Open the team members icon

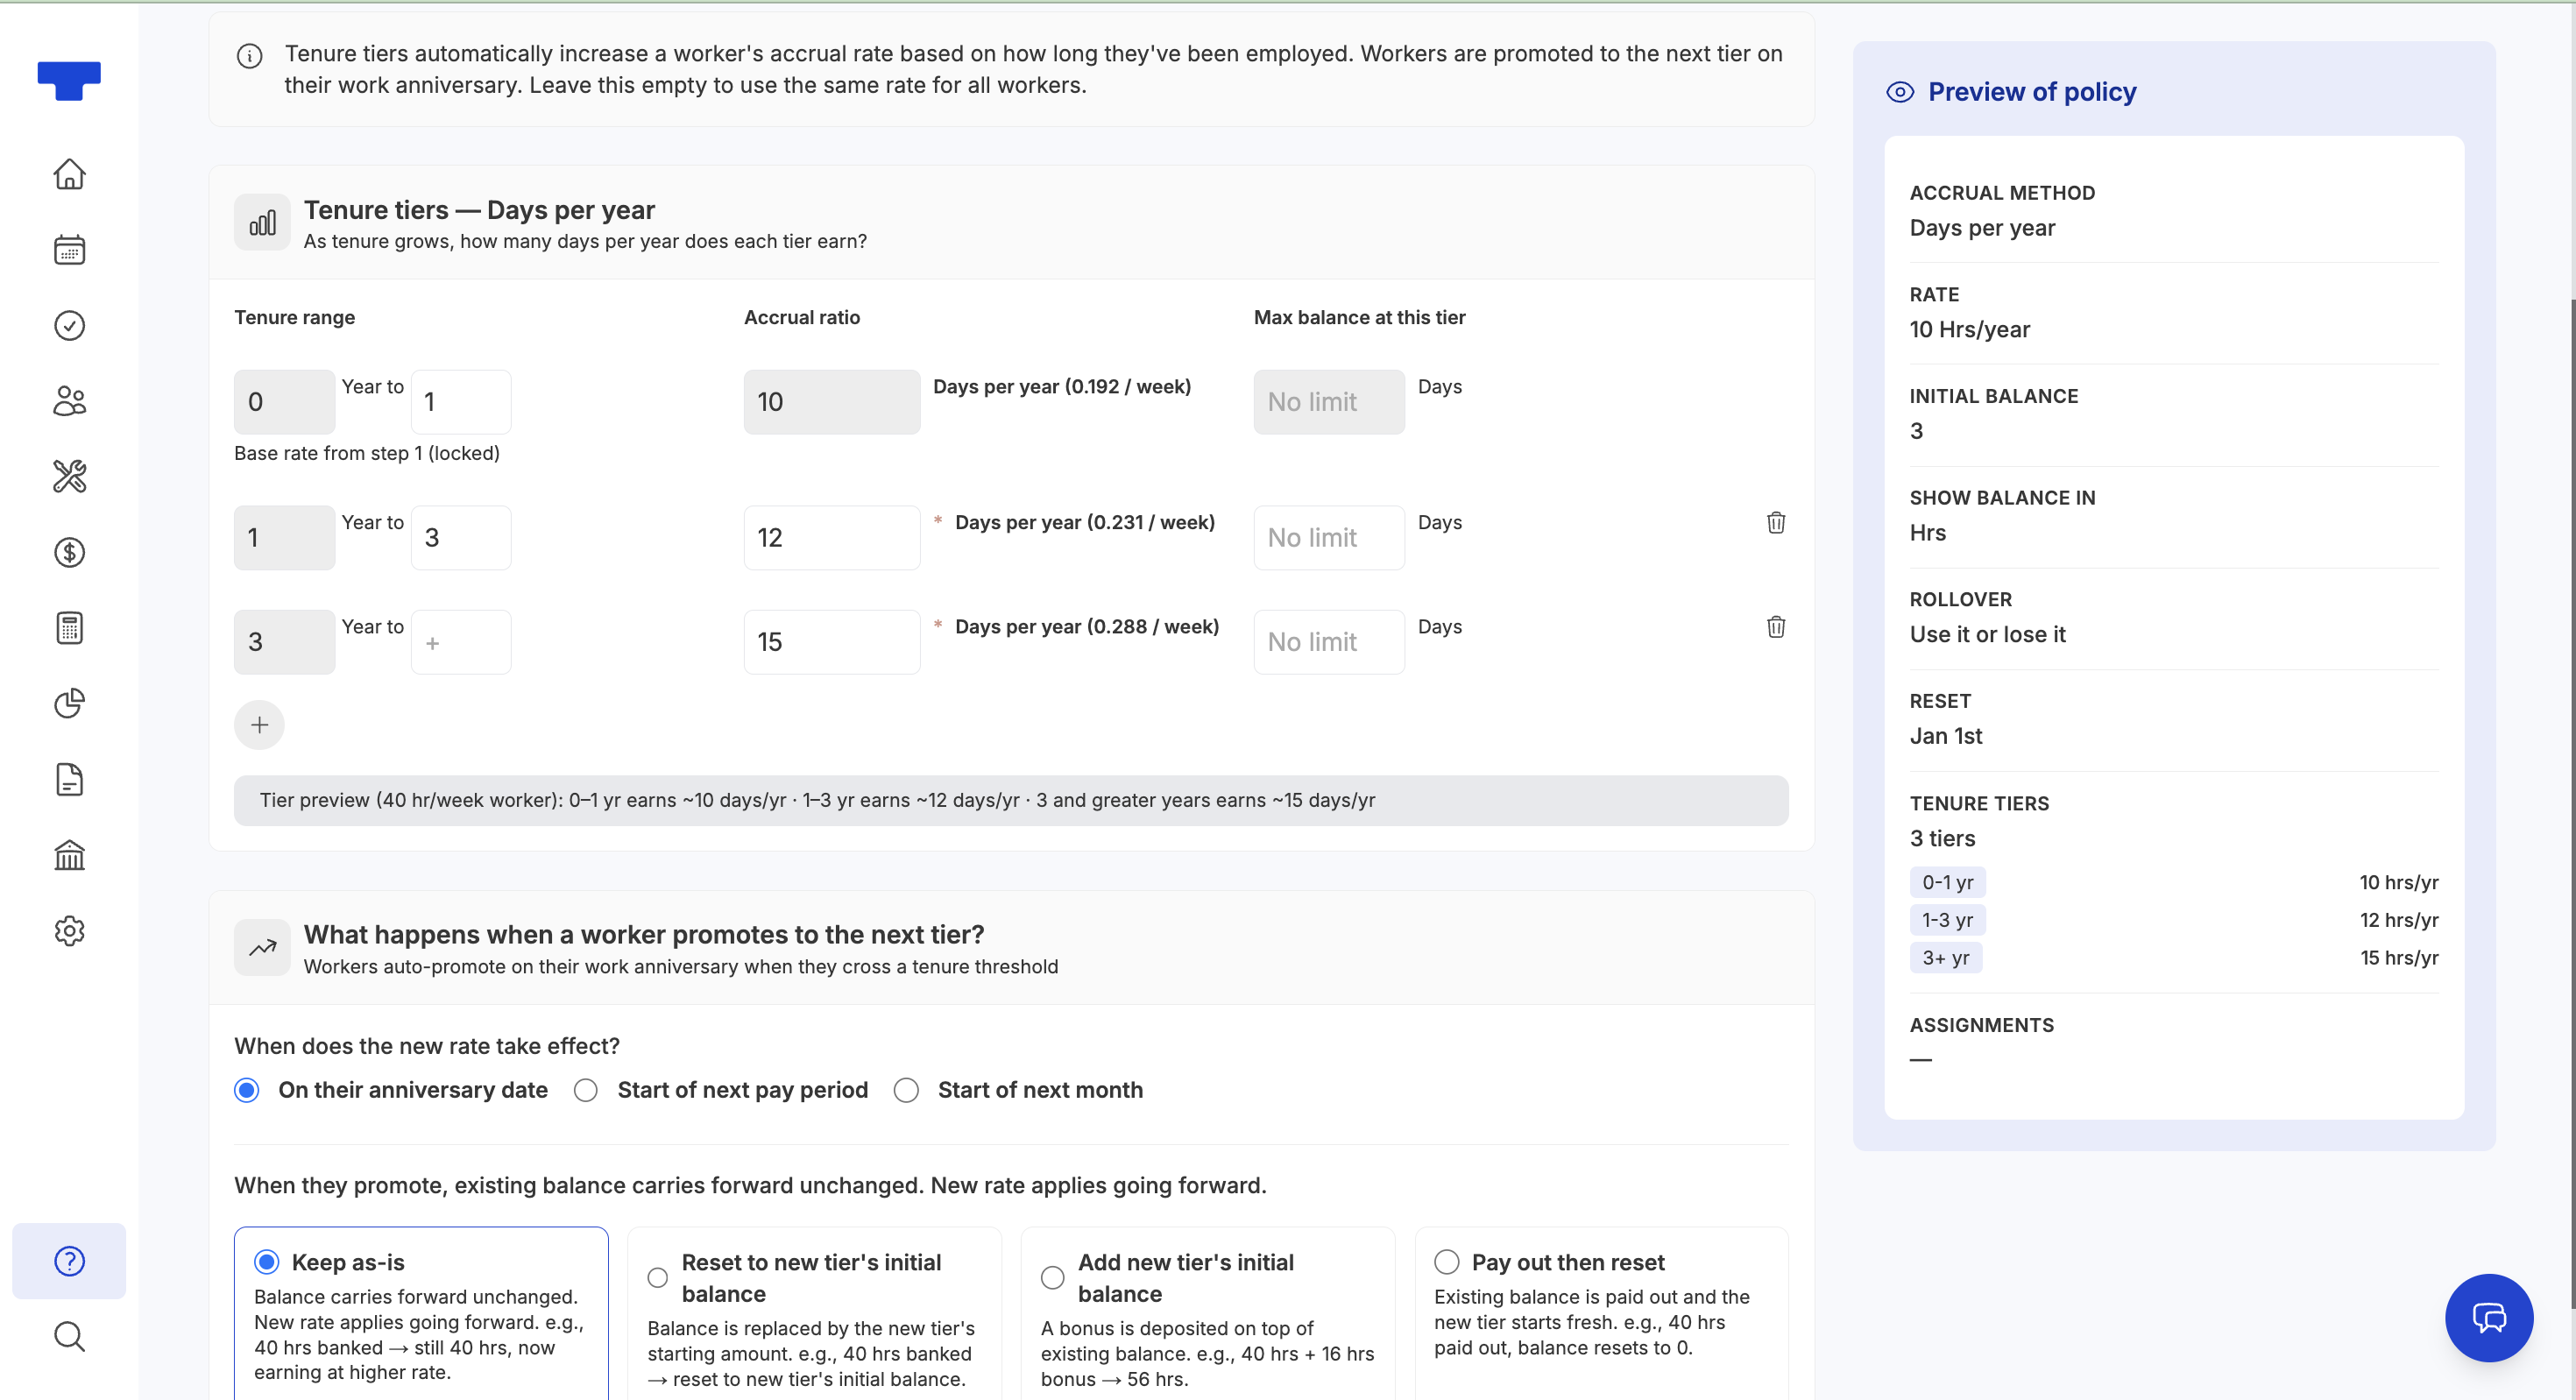click(x=69, y=401)
